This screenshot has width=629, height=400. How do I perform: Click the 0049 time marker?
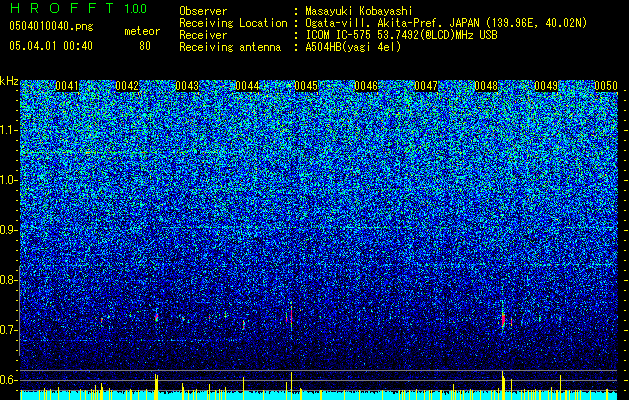(546, 86)
